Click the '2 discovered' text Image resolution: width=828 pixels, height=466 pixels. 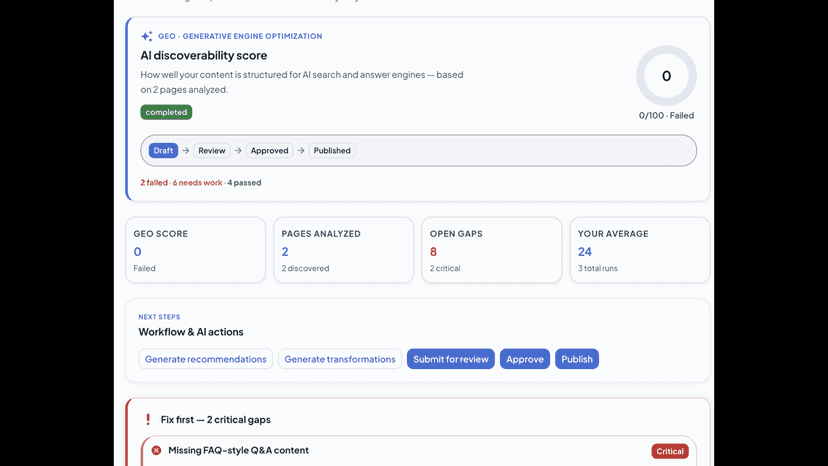click(305, 268)
